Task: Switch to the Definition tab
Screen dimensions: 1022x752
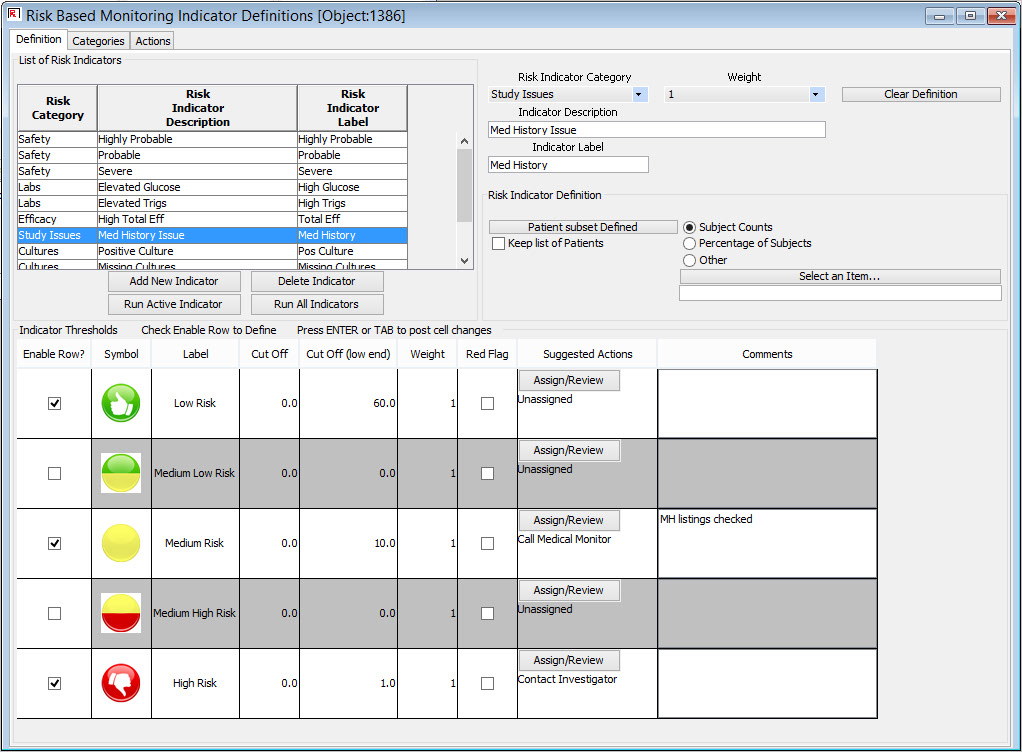Action: click(x=38, y=39)
